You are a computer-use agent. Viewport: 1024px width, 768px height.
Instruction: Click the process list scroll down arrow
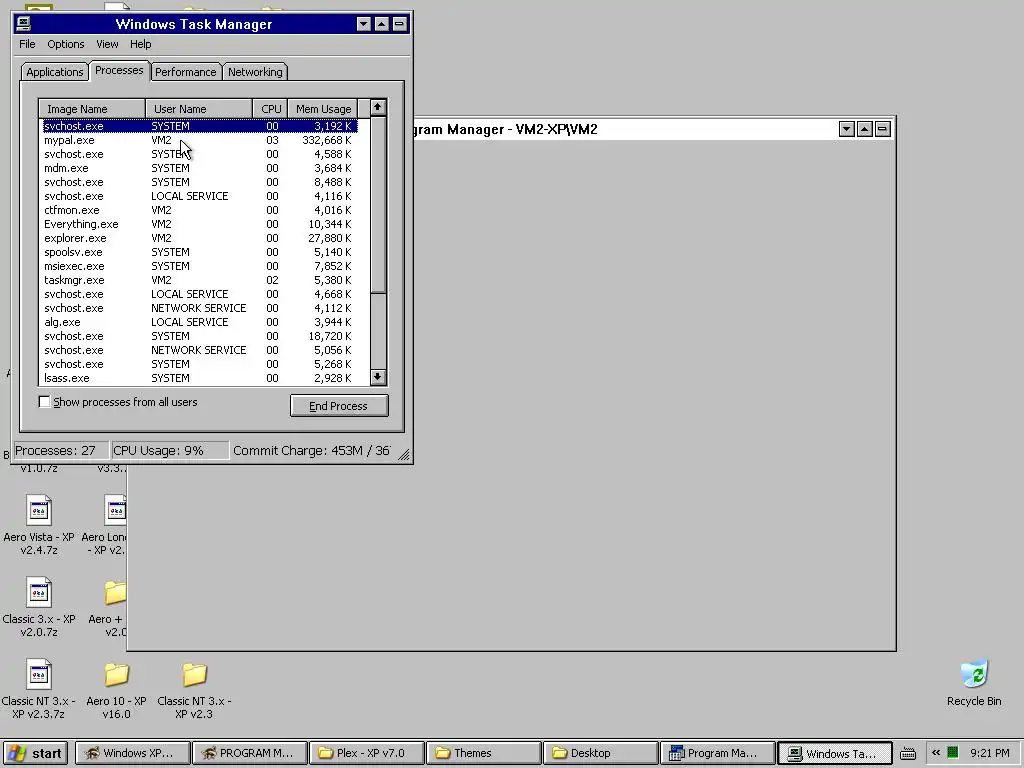click(x=377, y=377)
